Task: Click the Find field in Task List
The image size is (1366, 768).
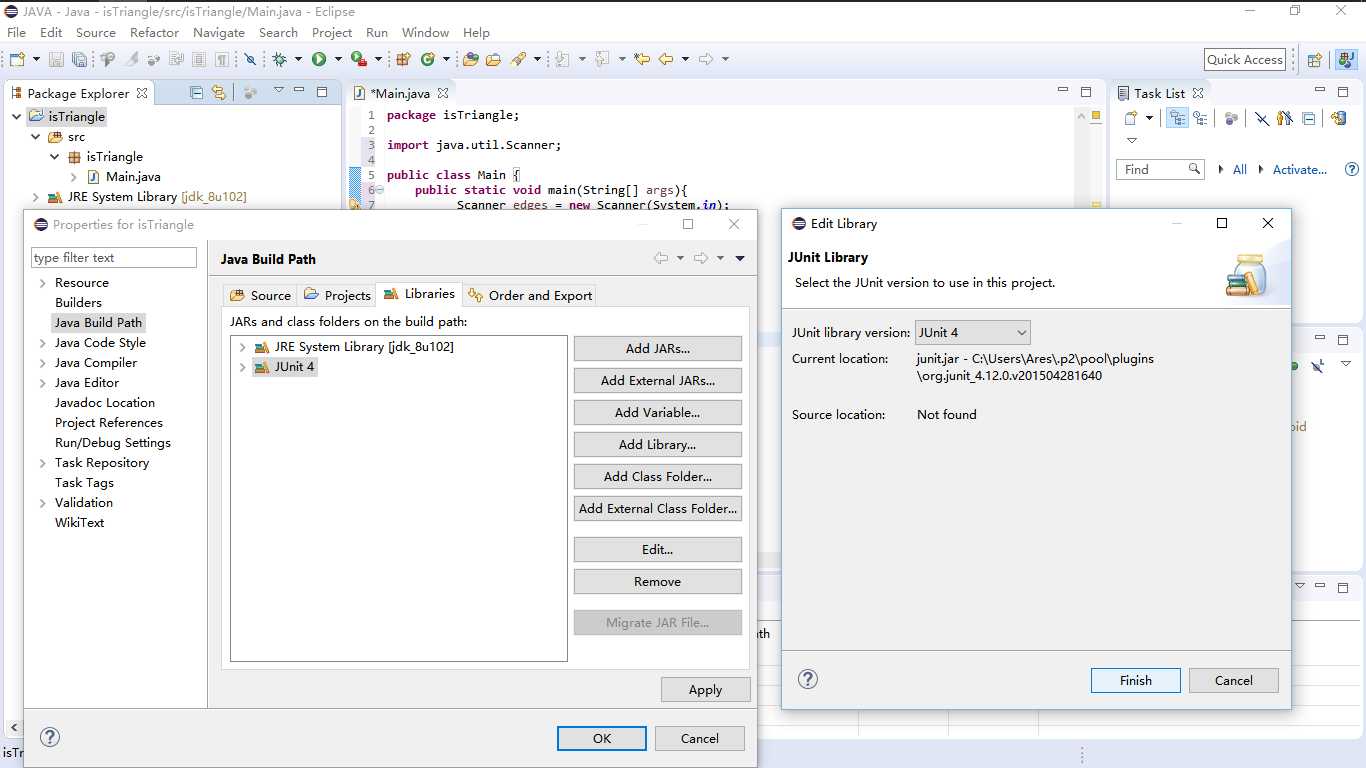Action: click(x=1160, y=169)
